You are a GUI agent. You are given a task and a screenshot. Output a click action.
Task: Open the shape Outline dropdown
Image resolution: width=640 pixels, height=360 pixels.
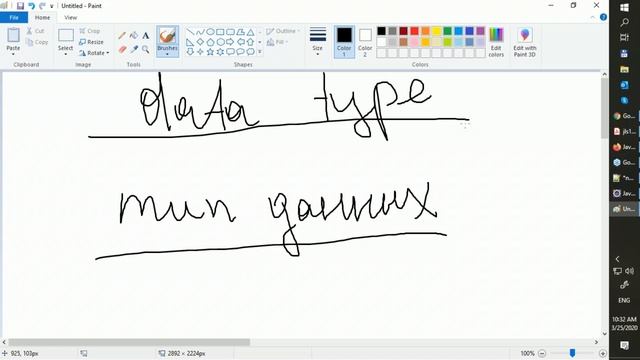point(283,31)
